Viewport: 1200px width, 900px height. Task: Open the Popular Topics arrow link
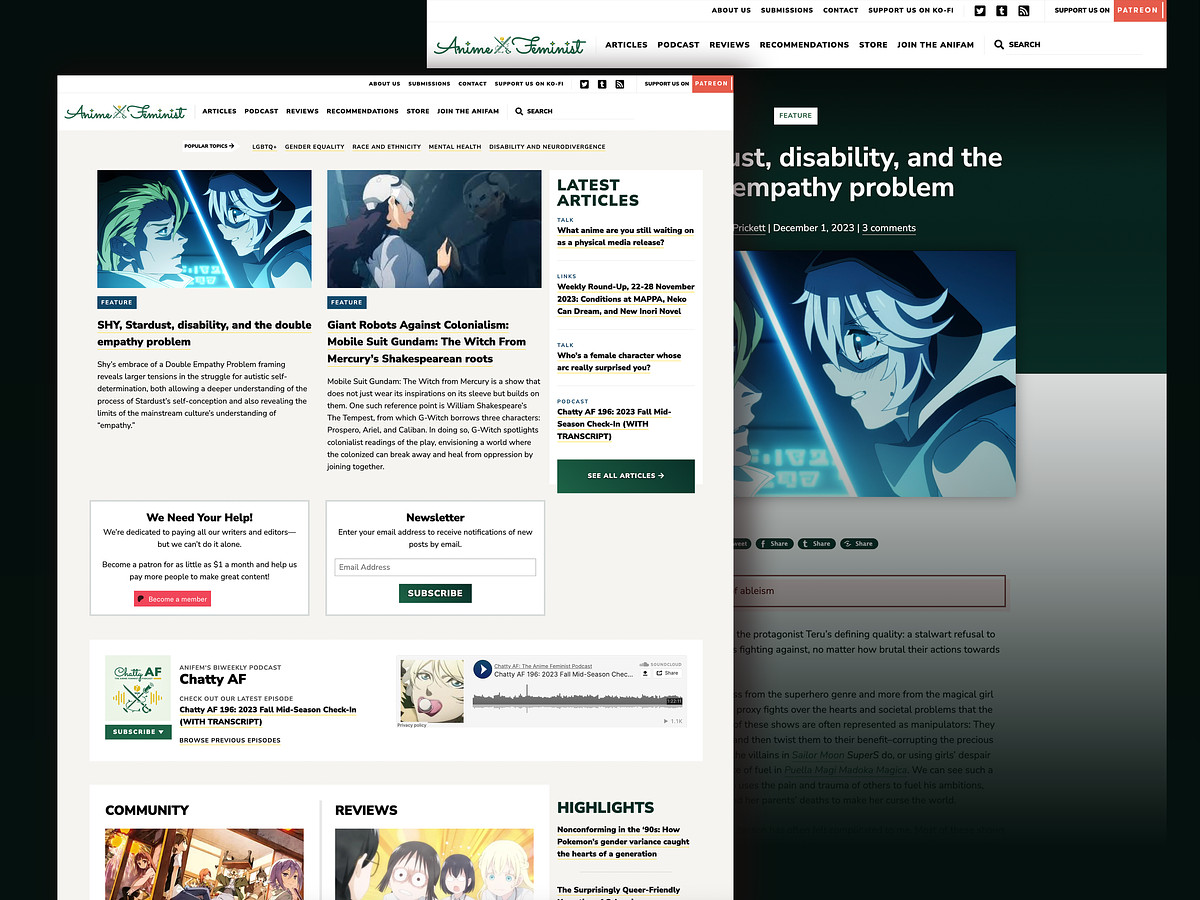point(209,146)
